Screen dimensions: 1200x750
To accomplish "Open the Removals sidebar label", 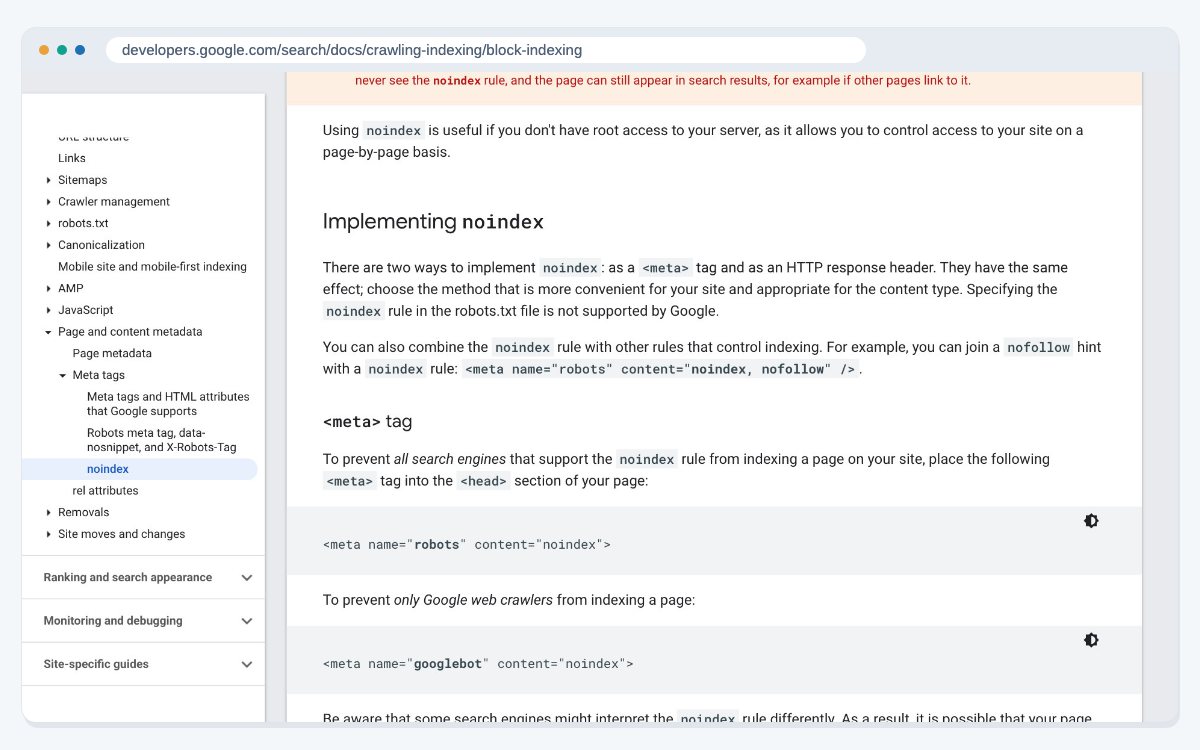I will point(84,512).
